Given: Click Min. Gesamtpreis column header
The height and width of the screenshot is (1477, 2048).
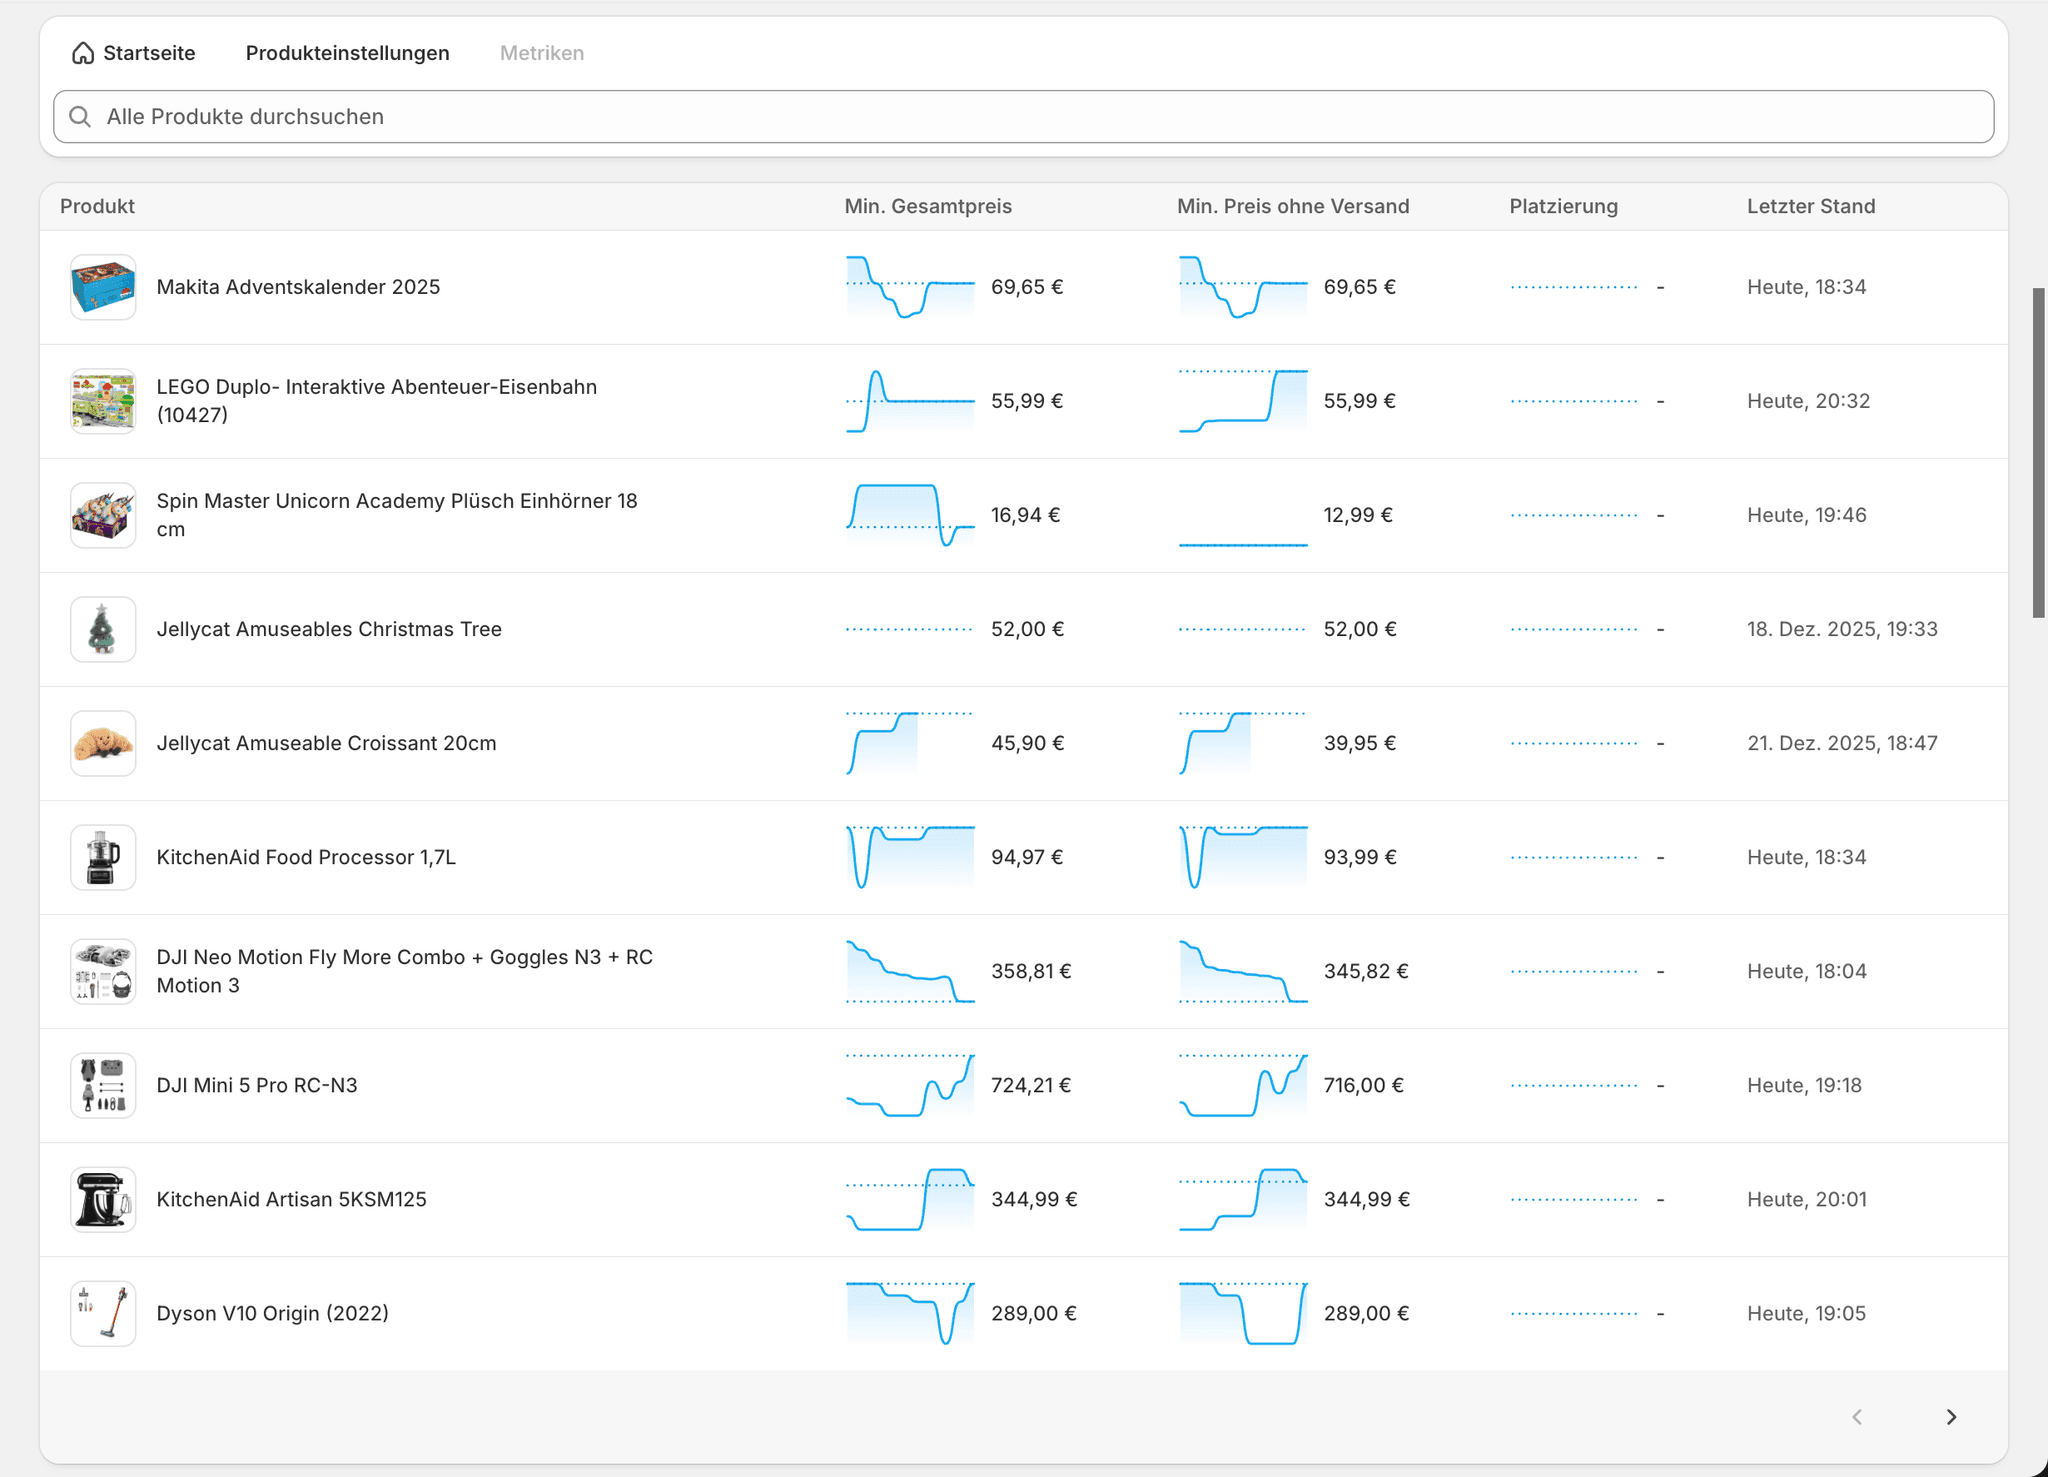Looking at the screenshot, I should [x=928, y=206].
